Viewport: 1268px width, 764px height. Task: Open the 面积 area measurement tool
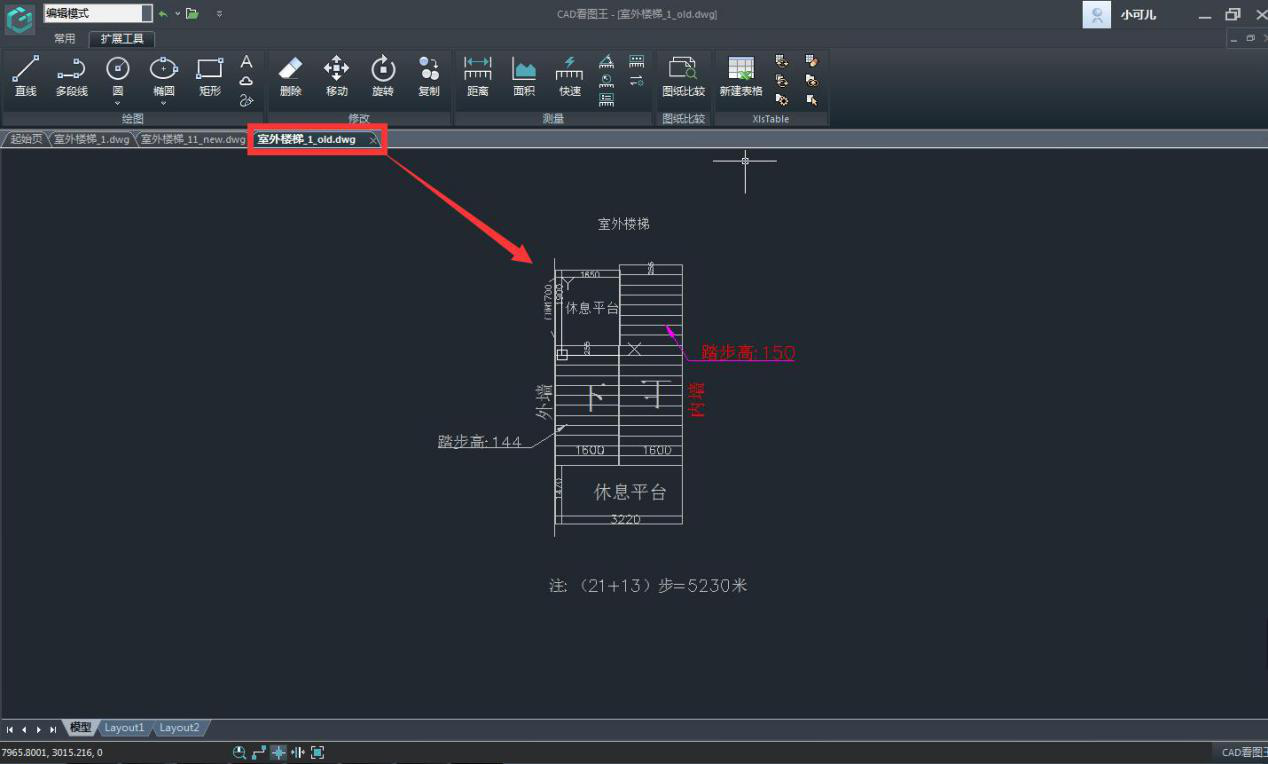[x=524, y=77]
